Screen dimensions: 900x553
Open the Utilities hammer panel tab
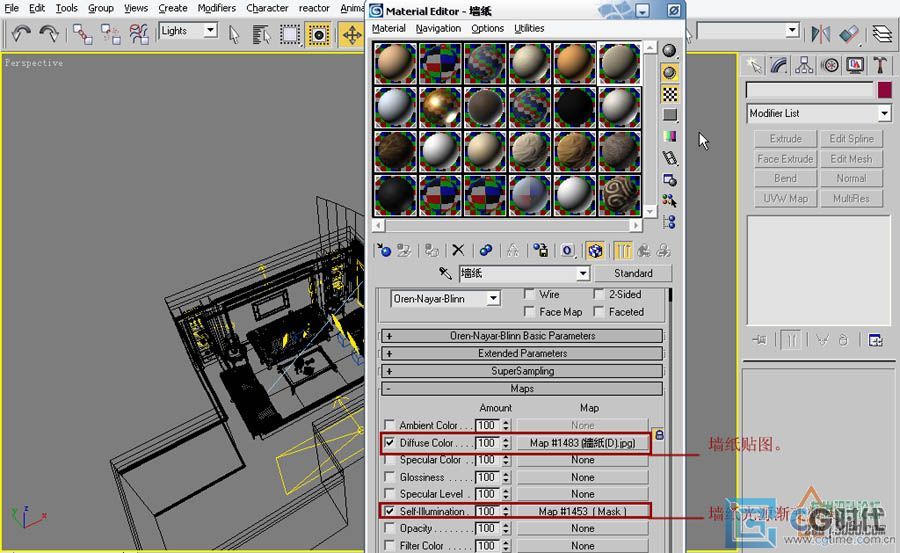pyautogui.click(x=880, y=65)
